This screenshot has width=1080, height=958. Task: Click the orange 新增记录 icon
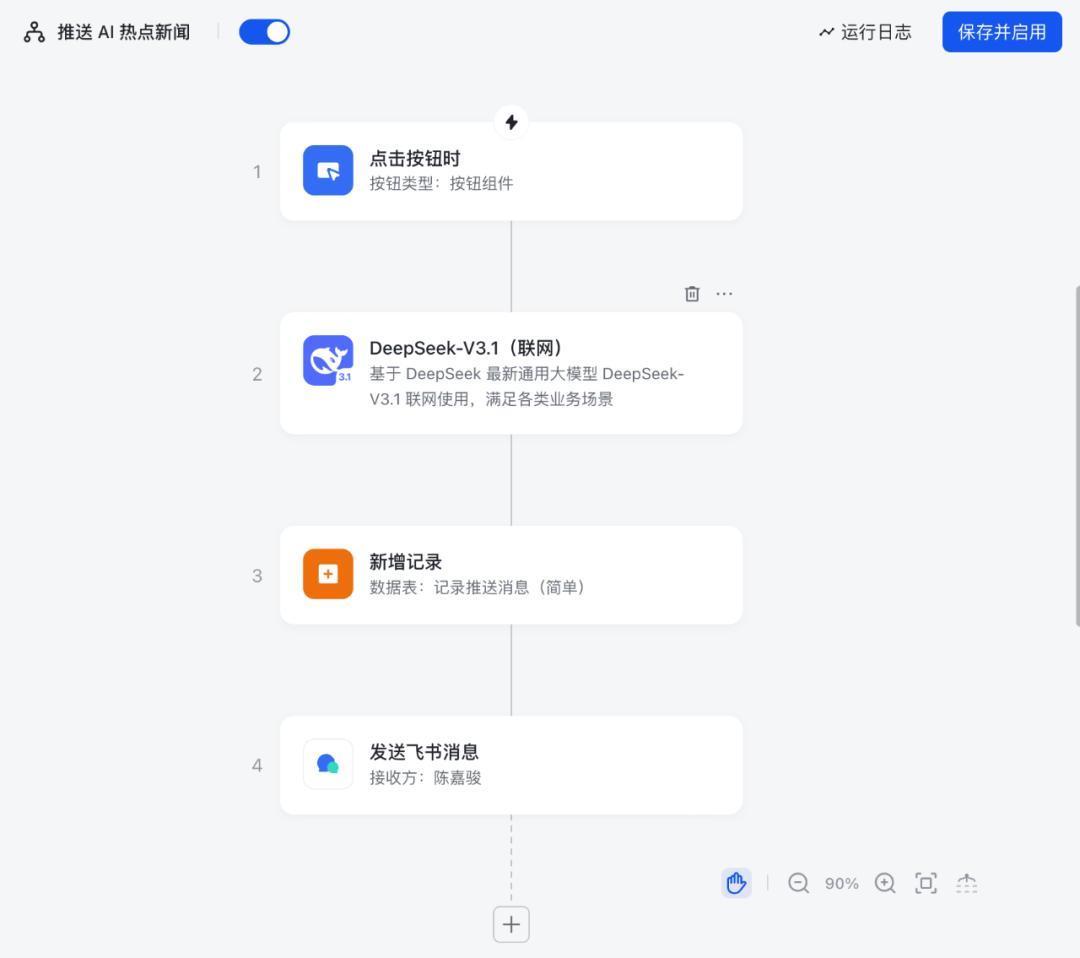328,574
